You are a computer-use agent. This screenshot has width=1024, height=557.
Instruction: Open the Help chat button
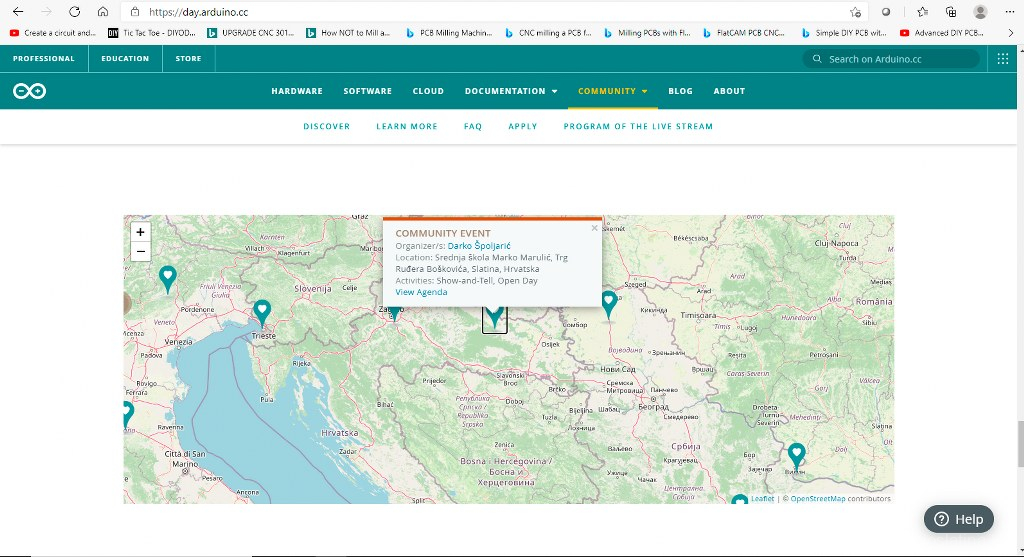pos(959,519)
